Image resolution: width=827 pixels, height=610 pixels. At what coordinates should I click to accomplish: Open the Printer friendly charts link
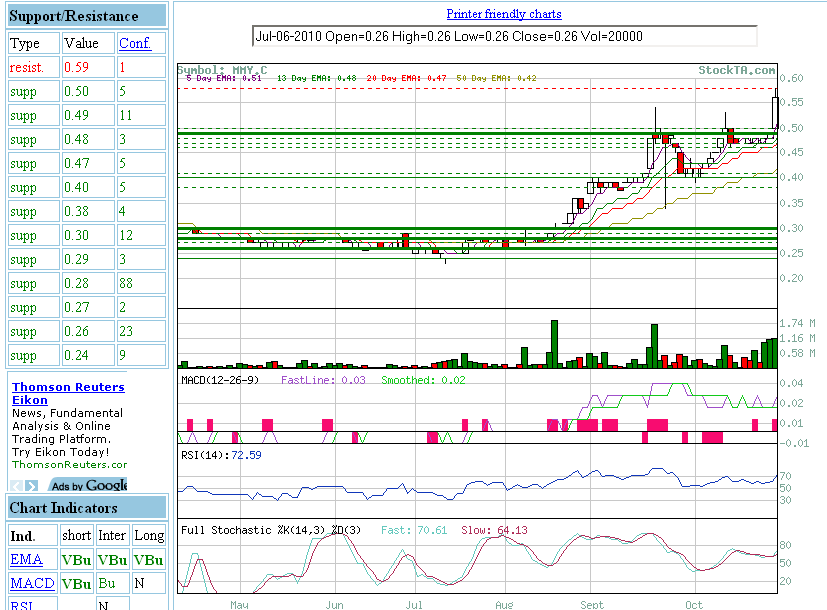pos(504,14)
